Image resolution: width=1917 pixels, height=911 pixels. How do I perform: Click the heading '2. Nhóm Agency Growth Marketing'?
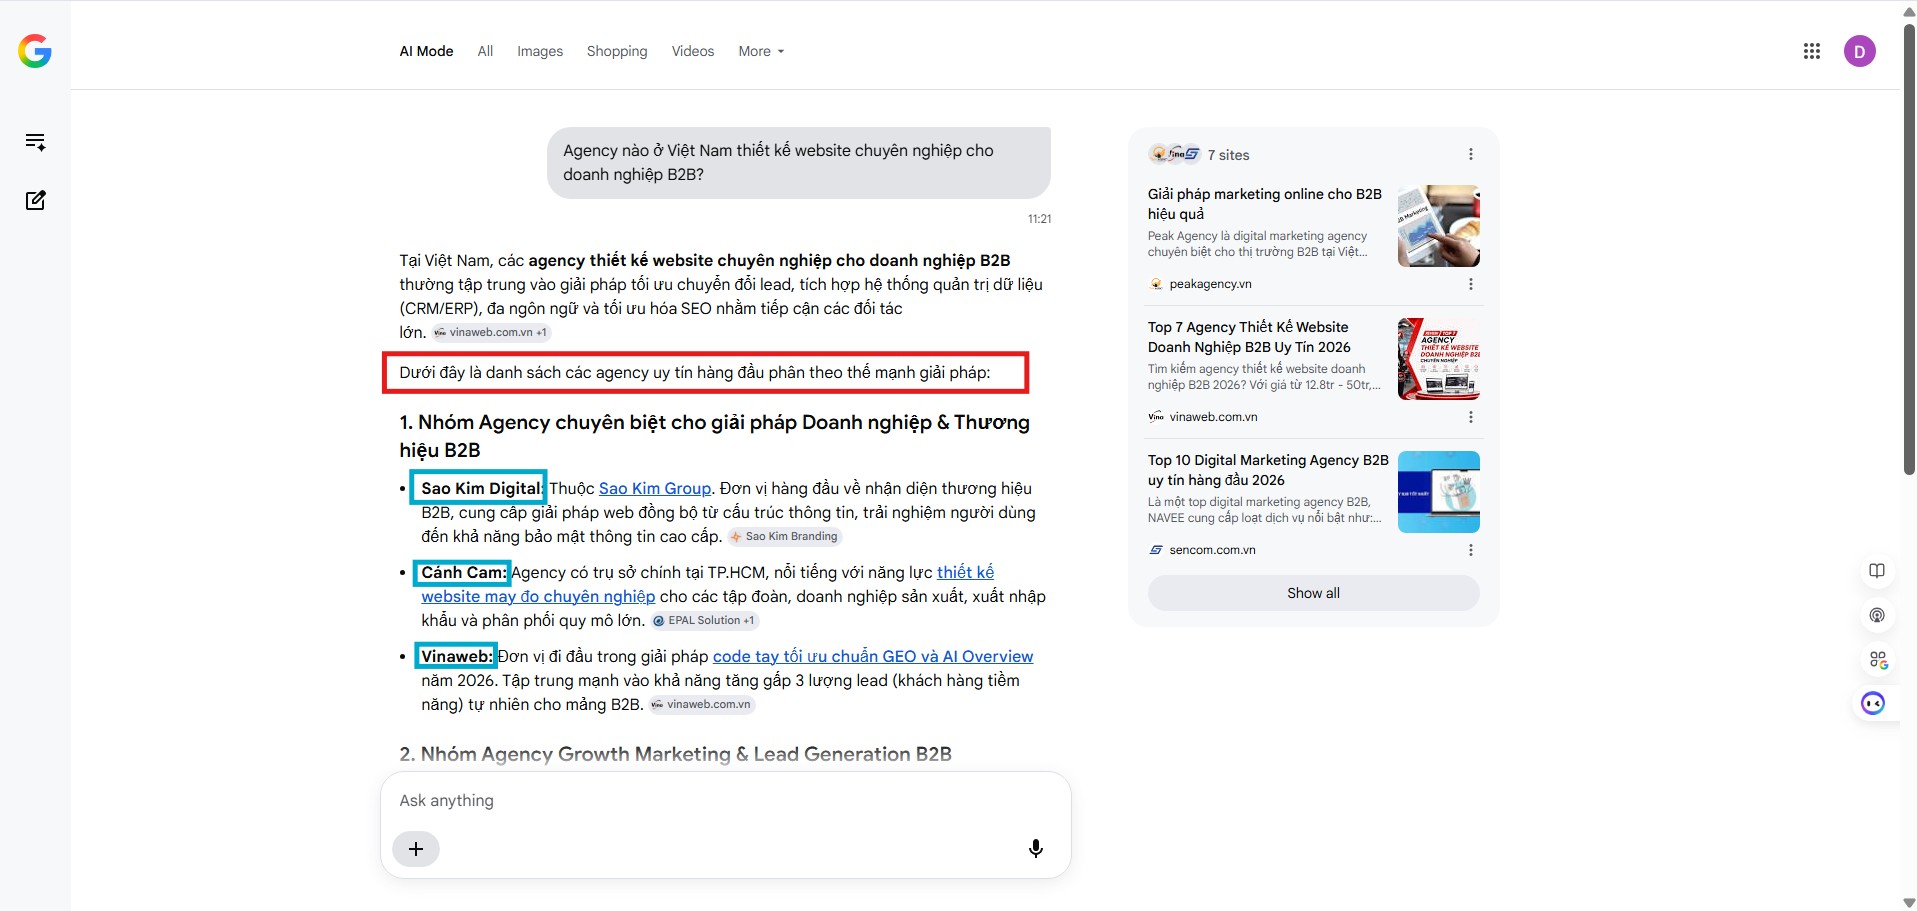click(x=675, y=754)
